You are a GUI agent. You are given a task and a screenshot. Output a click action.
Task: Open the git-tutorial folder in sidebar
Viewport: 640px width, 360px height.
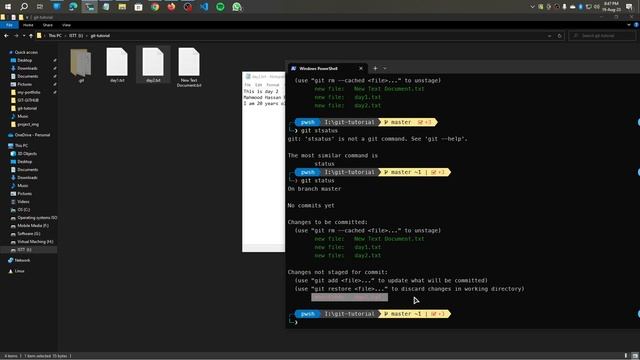(27, 108)
